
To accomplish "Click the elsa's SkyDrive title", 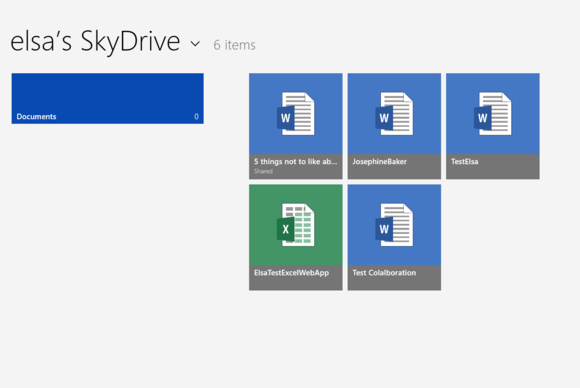I will (95, 41).
